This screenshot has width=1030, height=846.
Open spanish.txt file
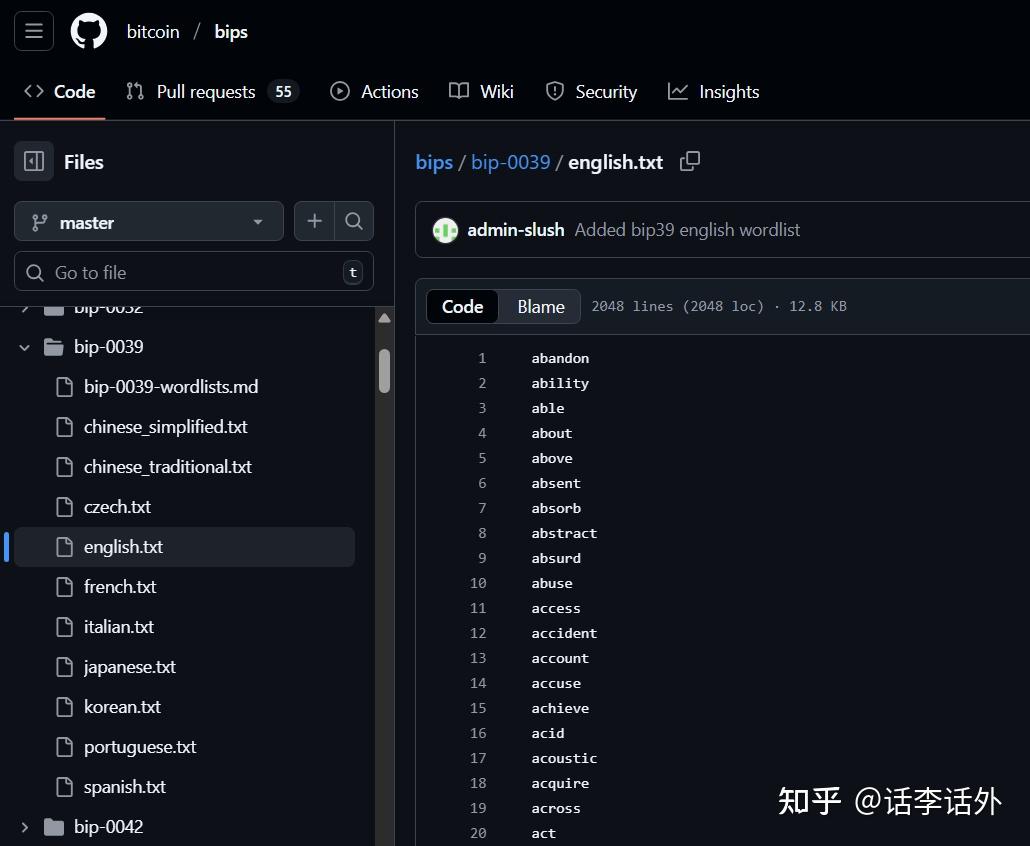(125, 788)
